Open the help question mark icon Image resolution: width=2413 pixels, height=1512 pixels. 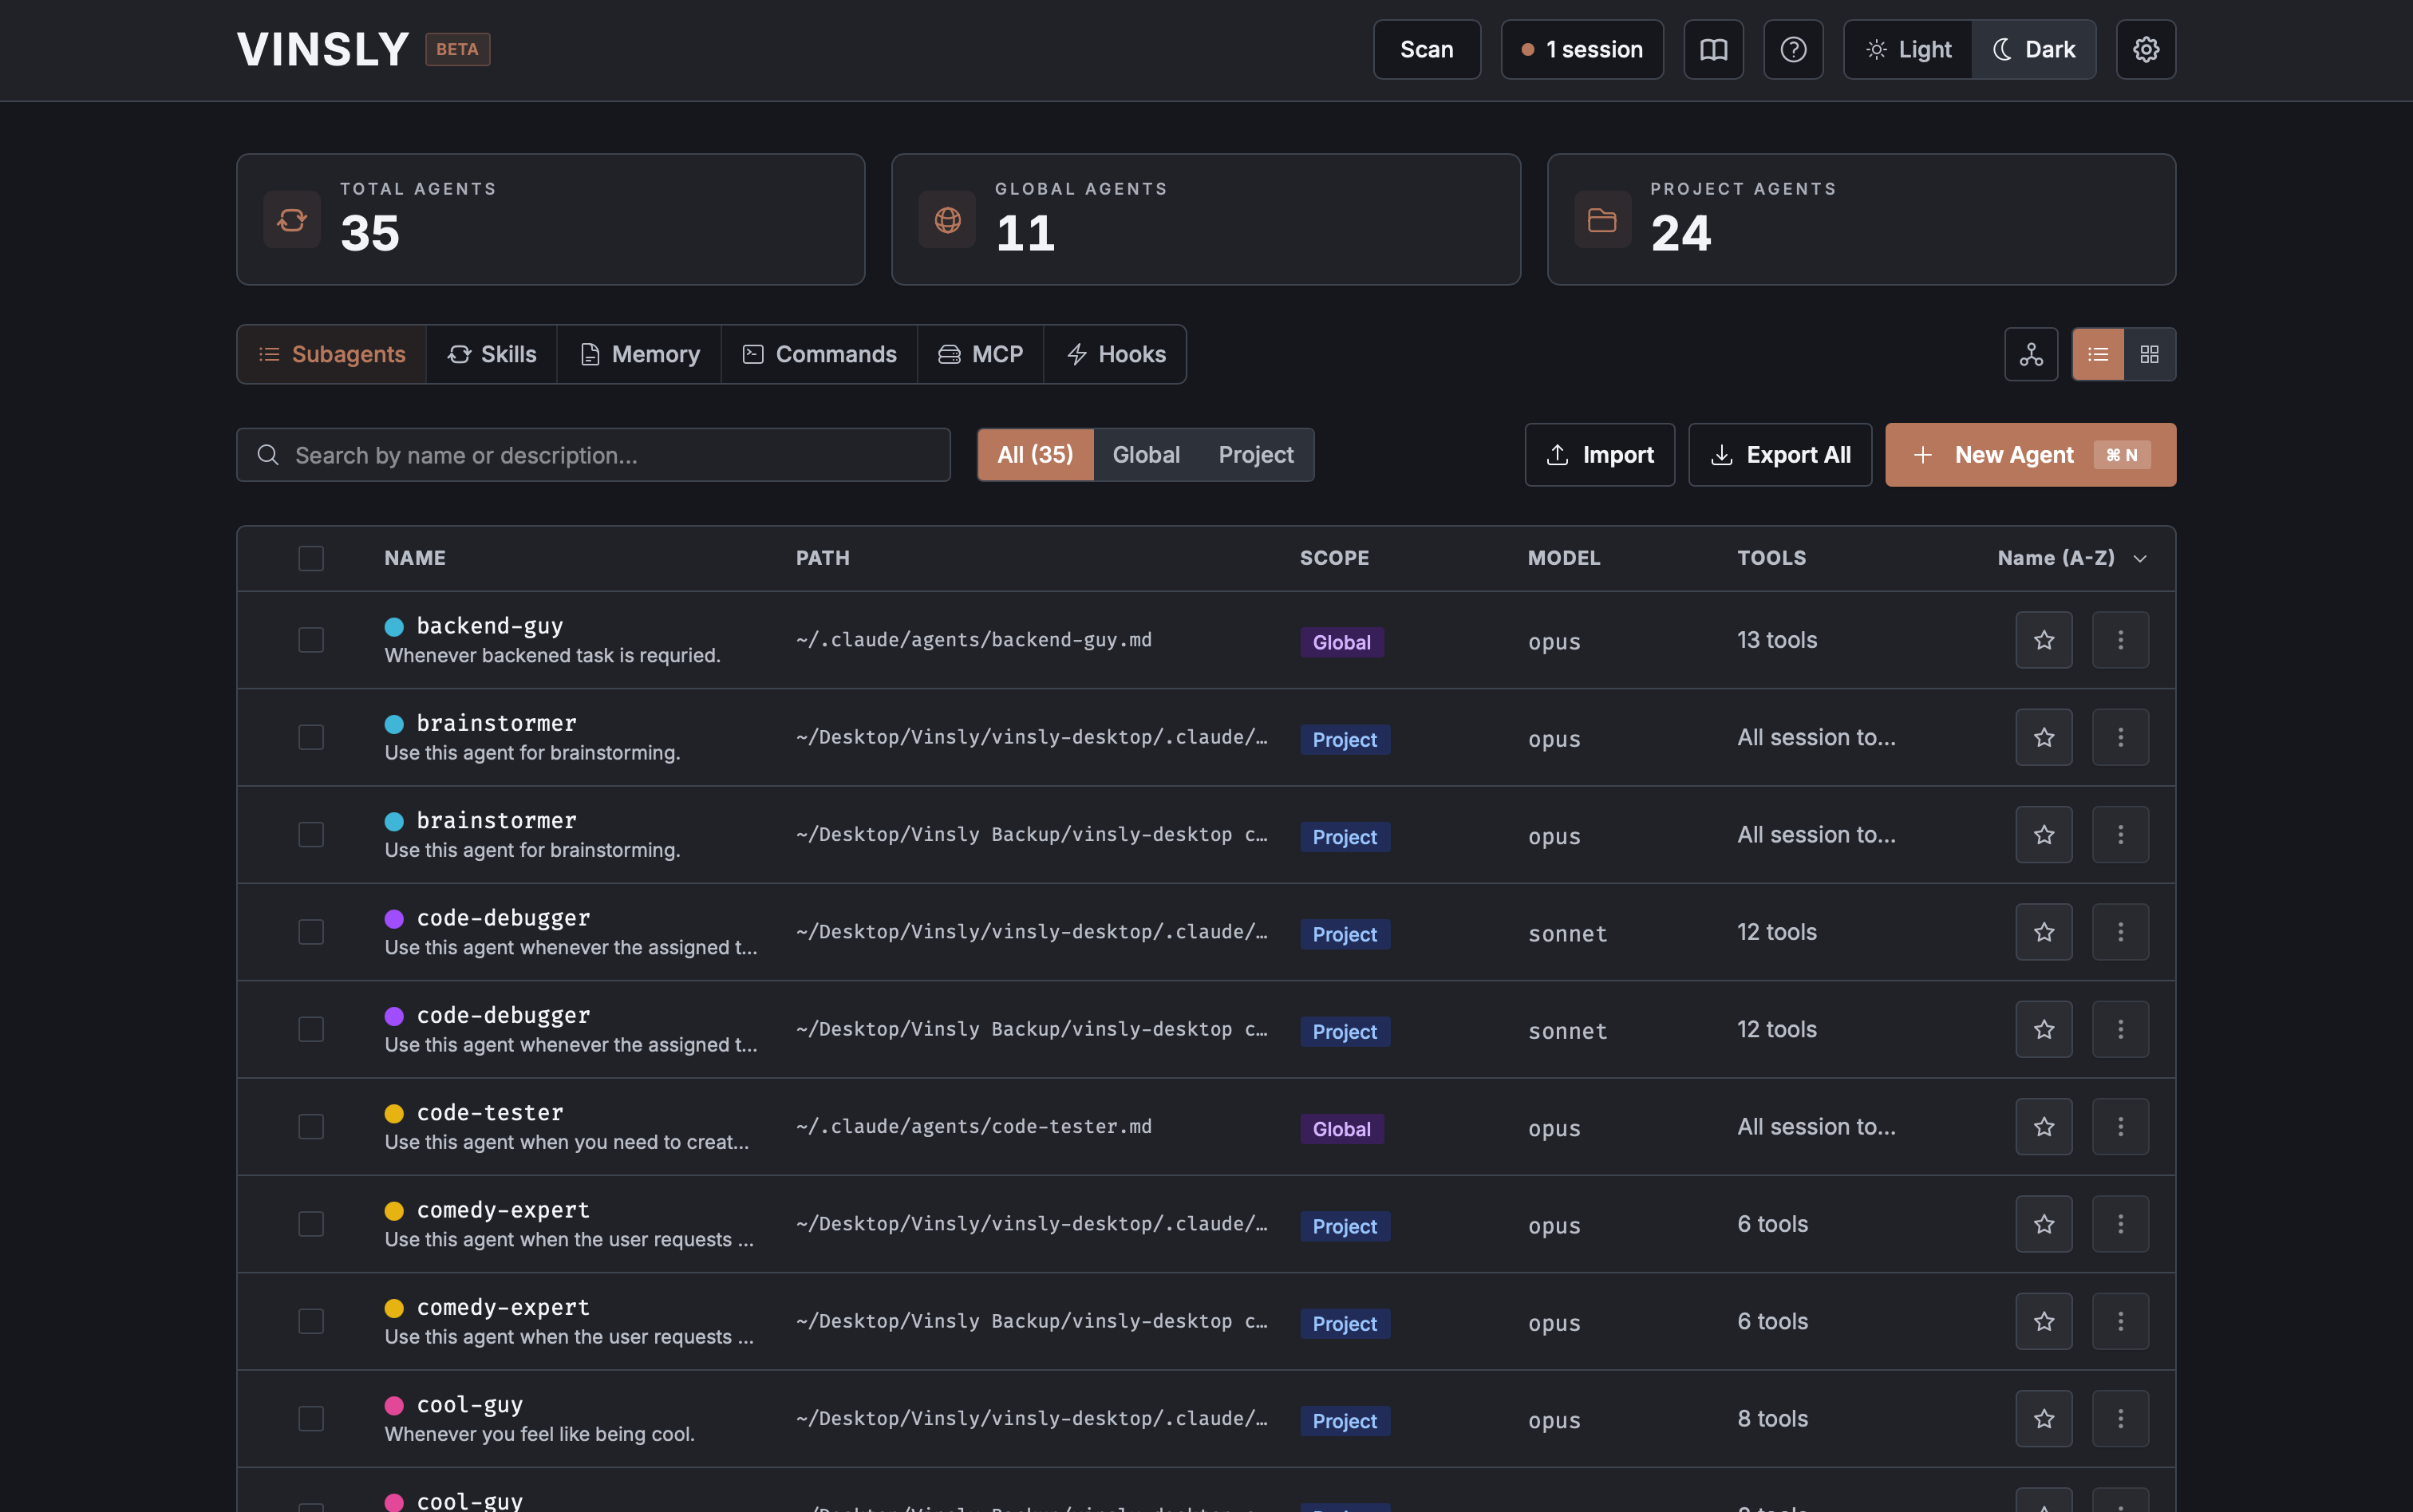1793,49
